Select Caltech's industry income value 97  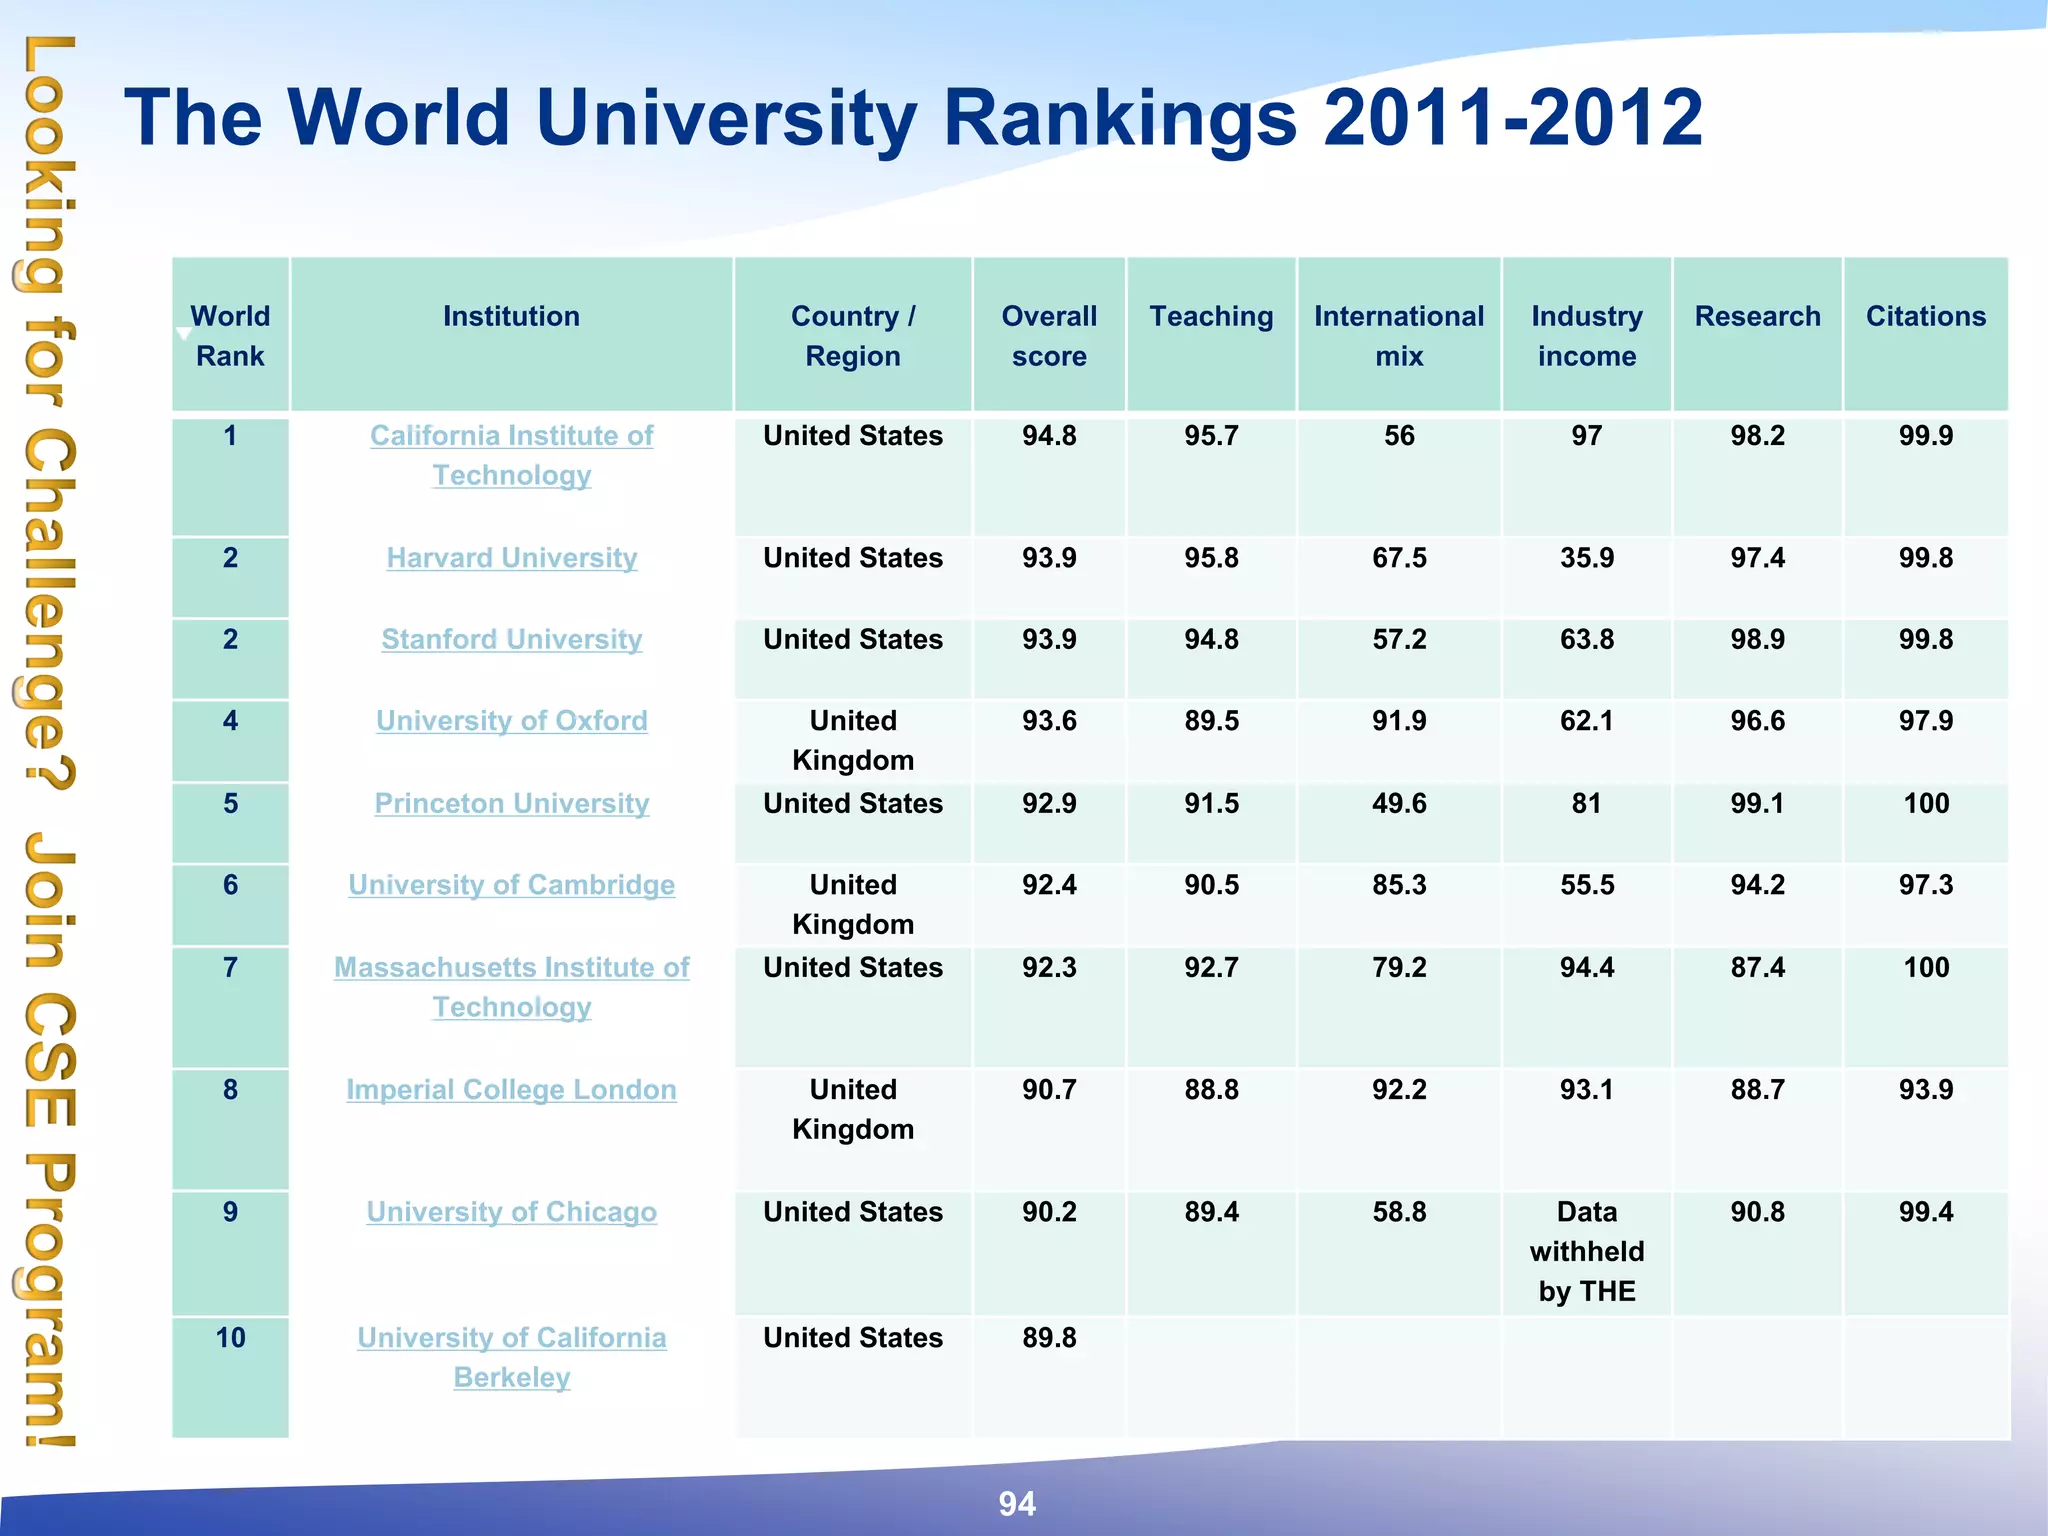point(1587,436)
